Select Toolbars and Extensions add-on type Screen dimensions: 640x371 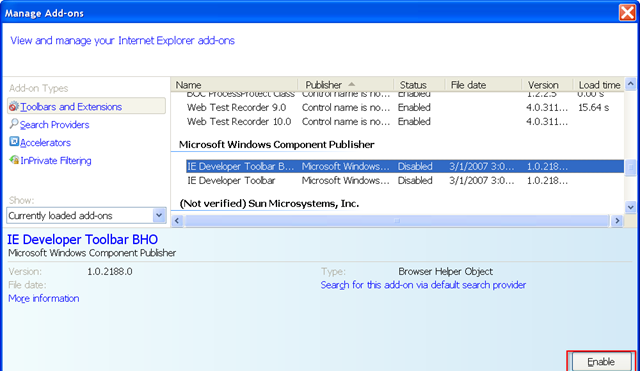86,106
